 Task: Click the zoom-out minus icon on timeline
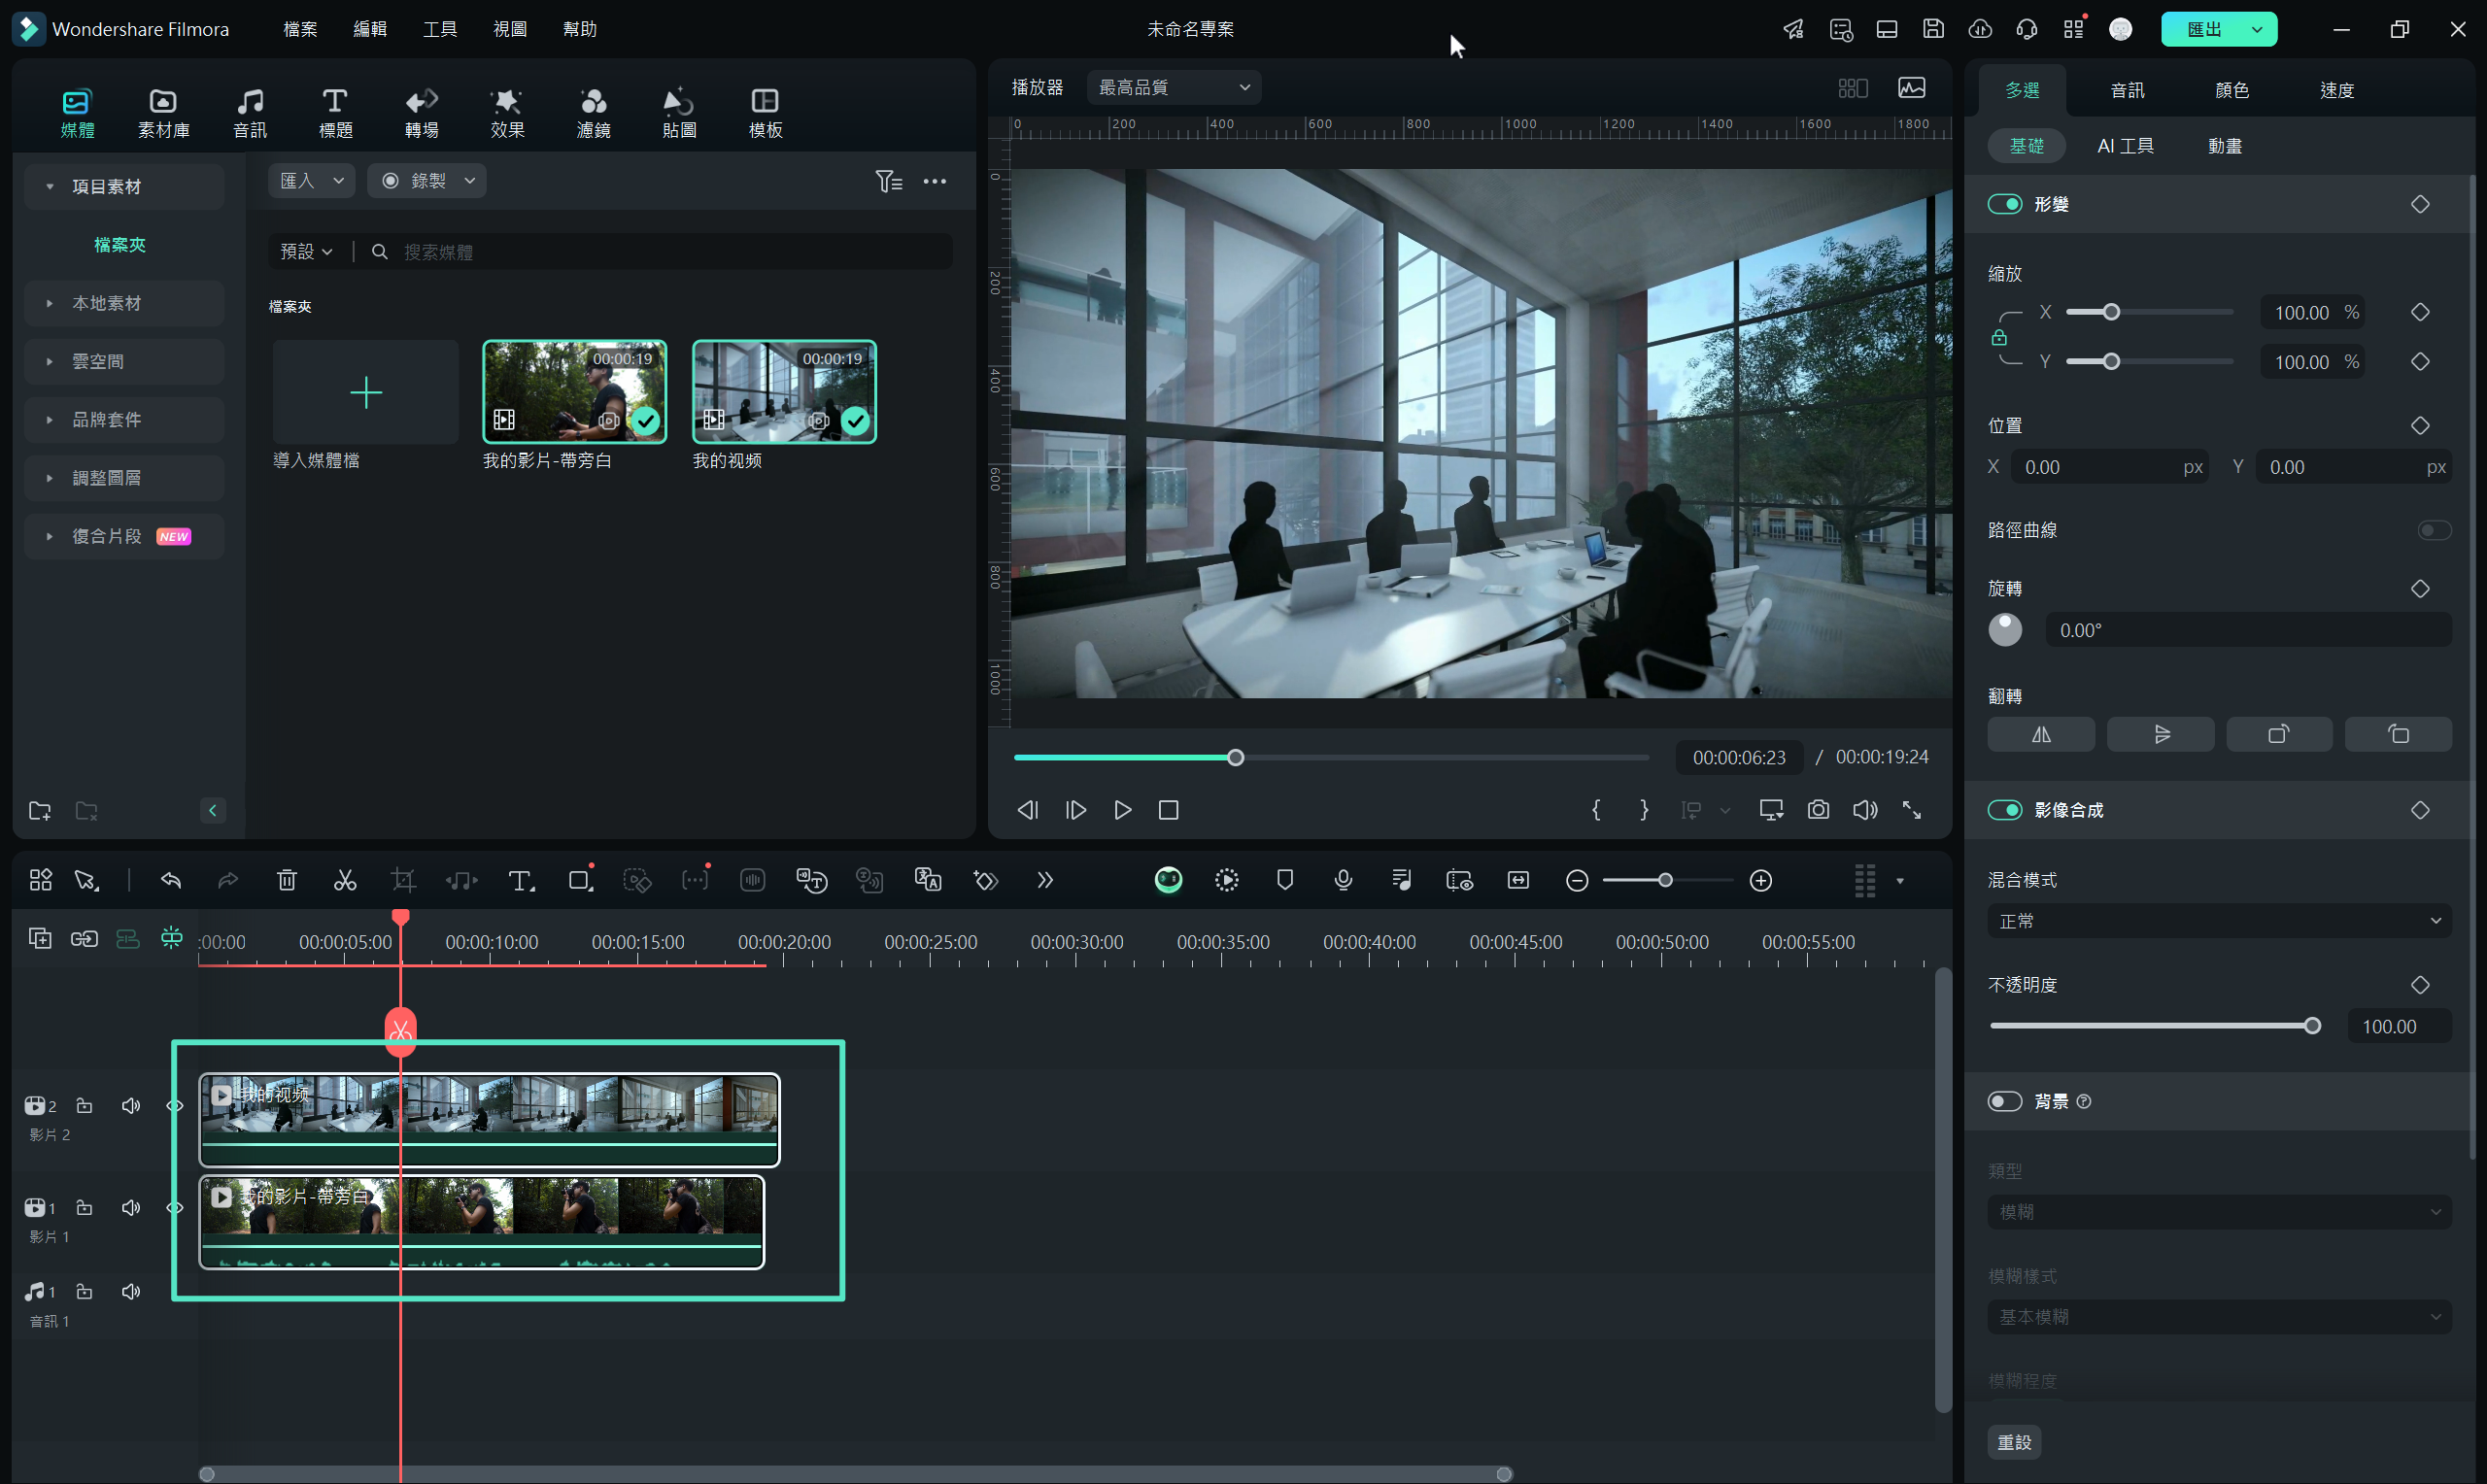pos(1577,880)
